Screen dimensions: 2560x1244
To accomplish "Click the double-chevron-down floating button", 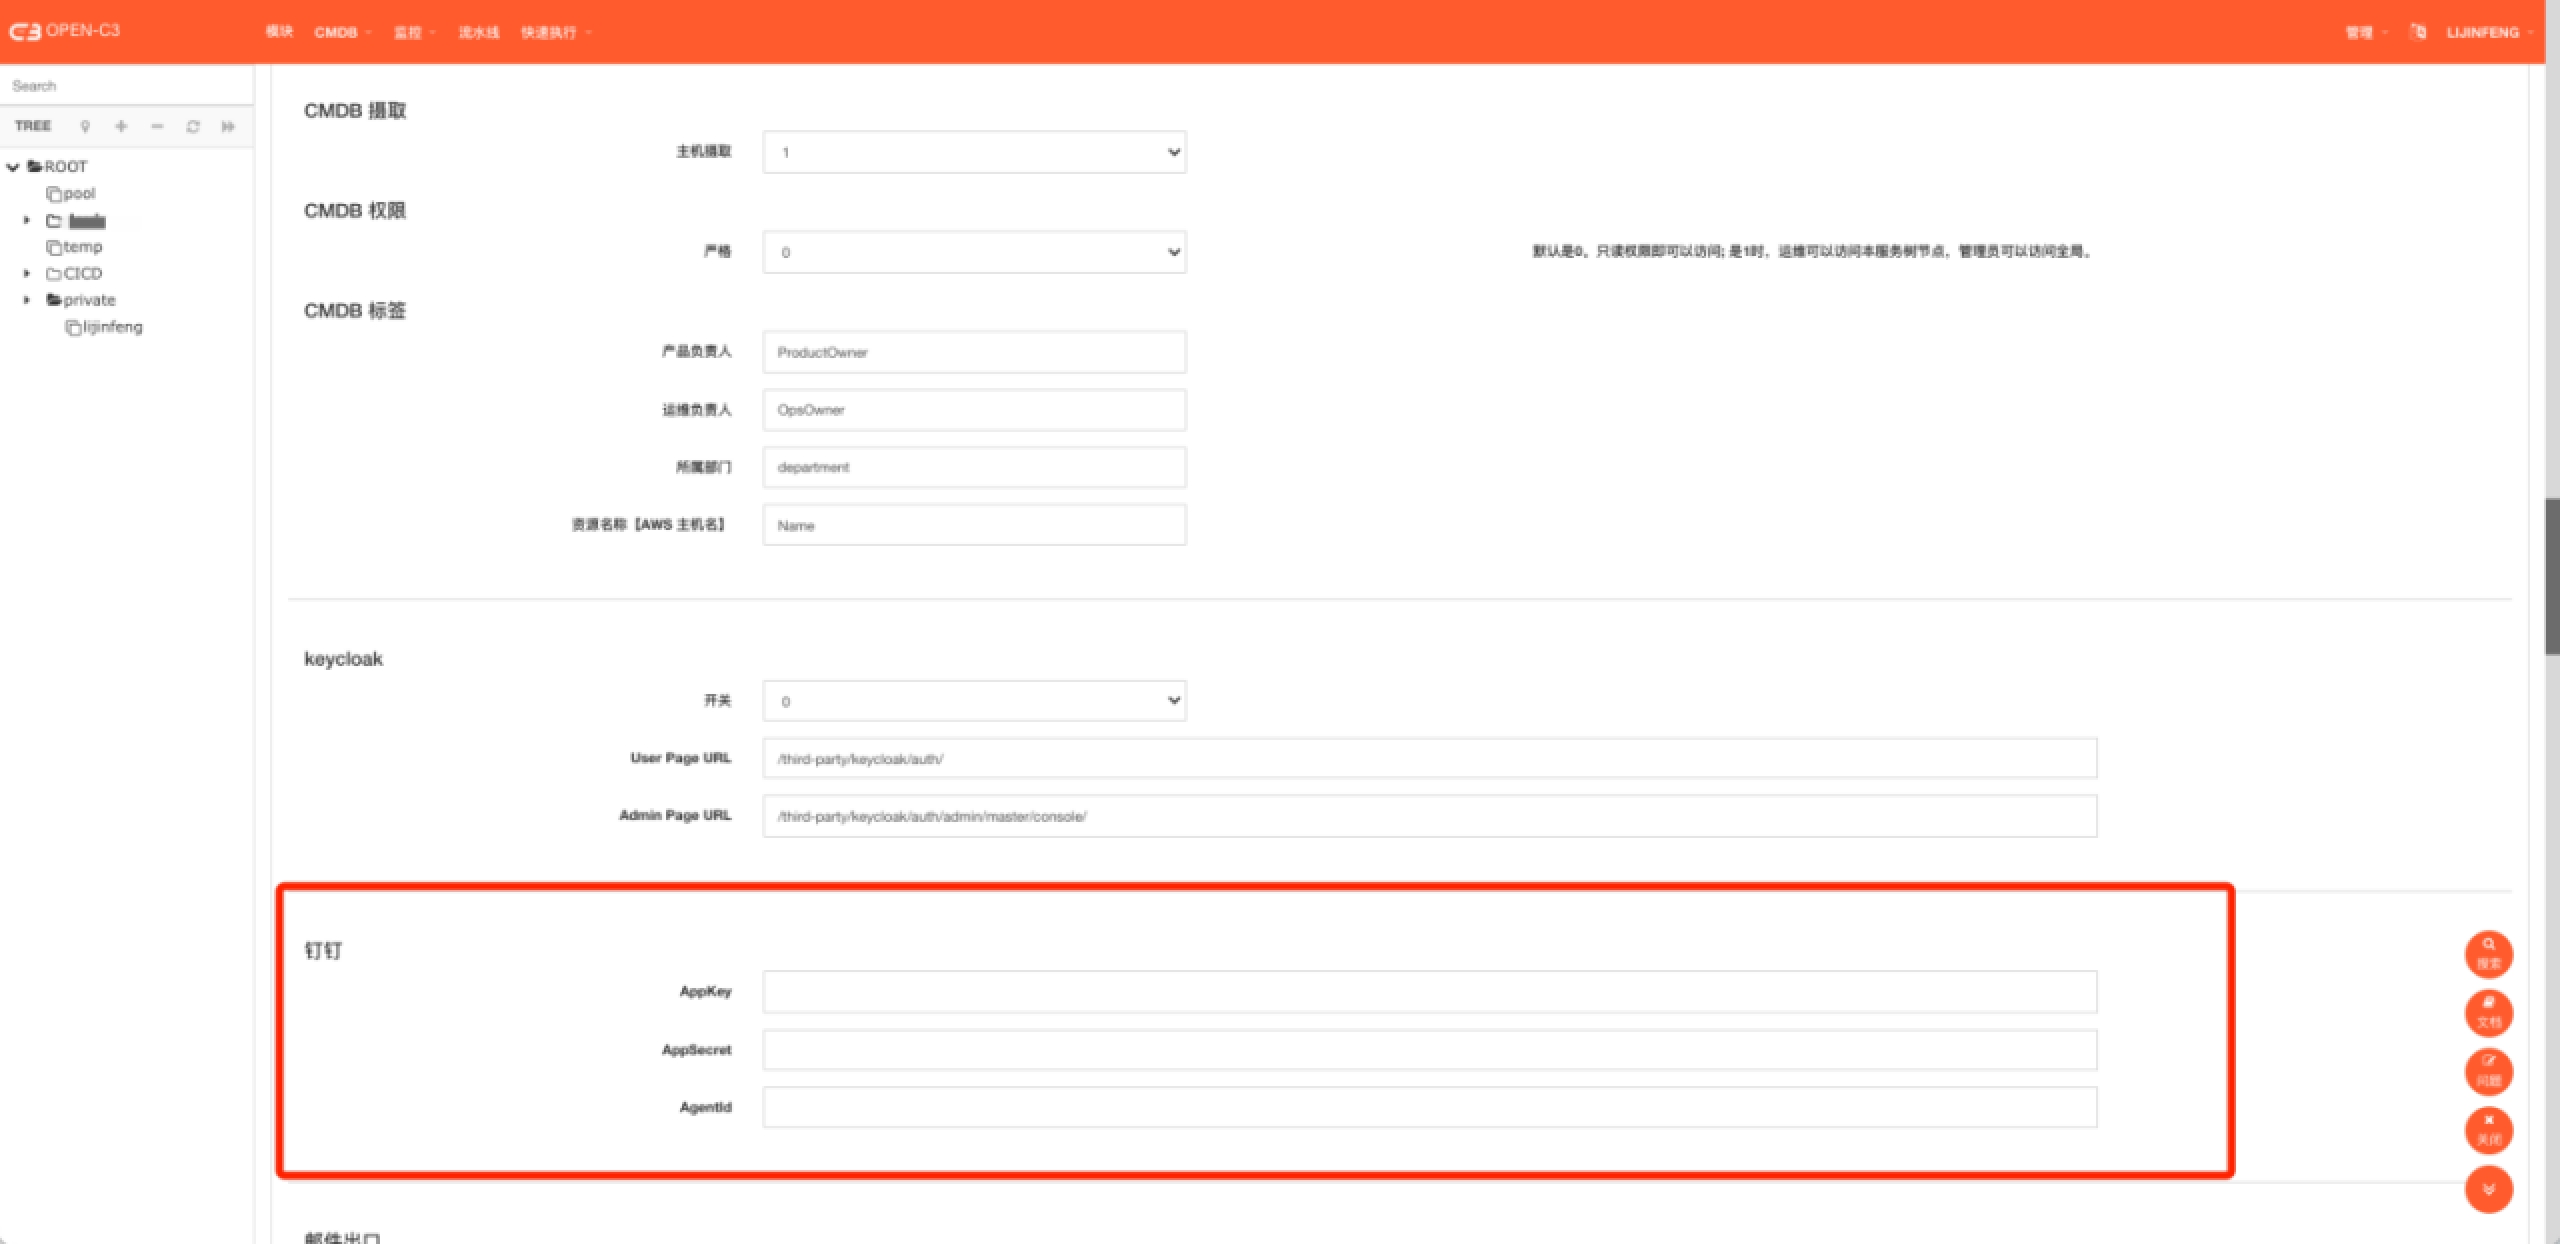I will tap(2488, 1189).
